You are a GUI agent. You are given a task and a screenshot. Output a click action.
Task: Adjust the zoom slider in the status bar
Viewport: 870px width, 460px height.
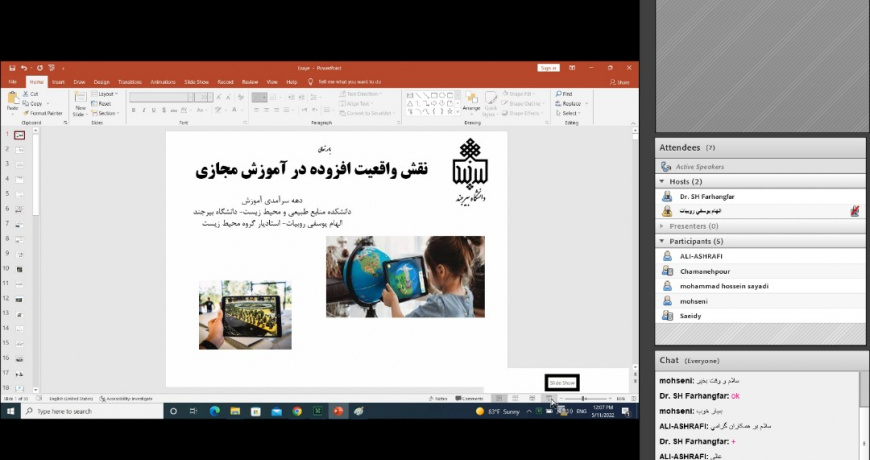[584, 398]
